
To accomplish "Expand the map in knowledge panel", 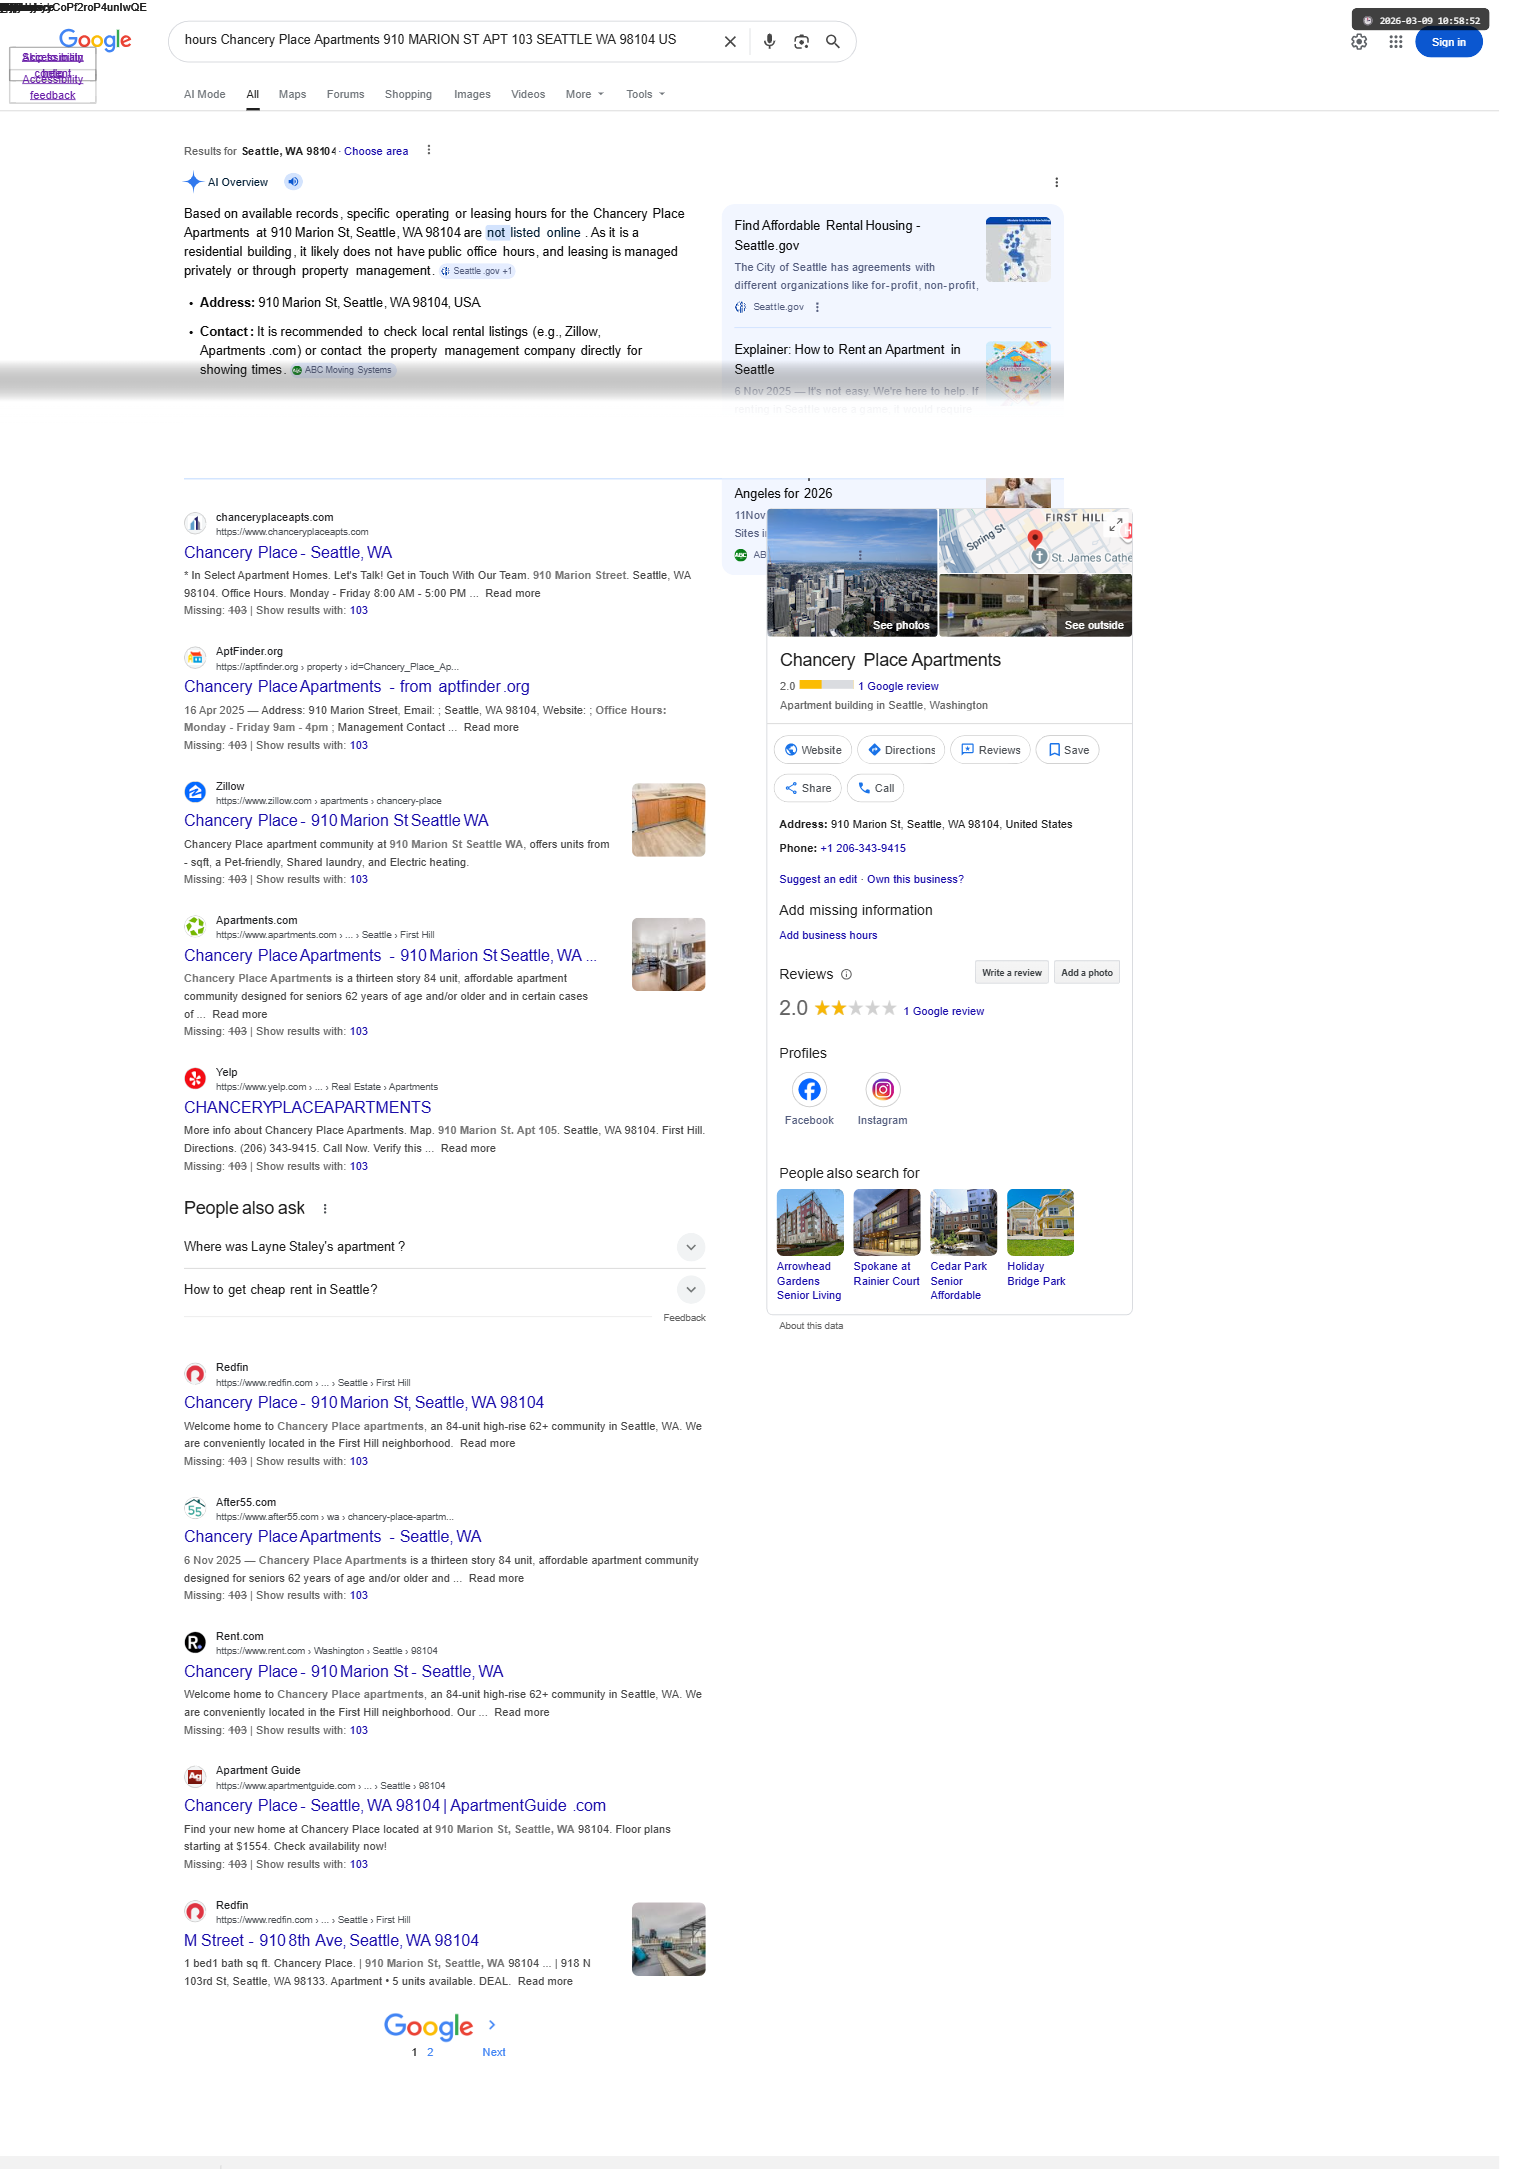I will tap(1116, 524).
